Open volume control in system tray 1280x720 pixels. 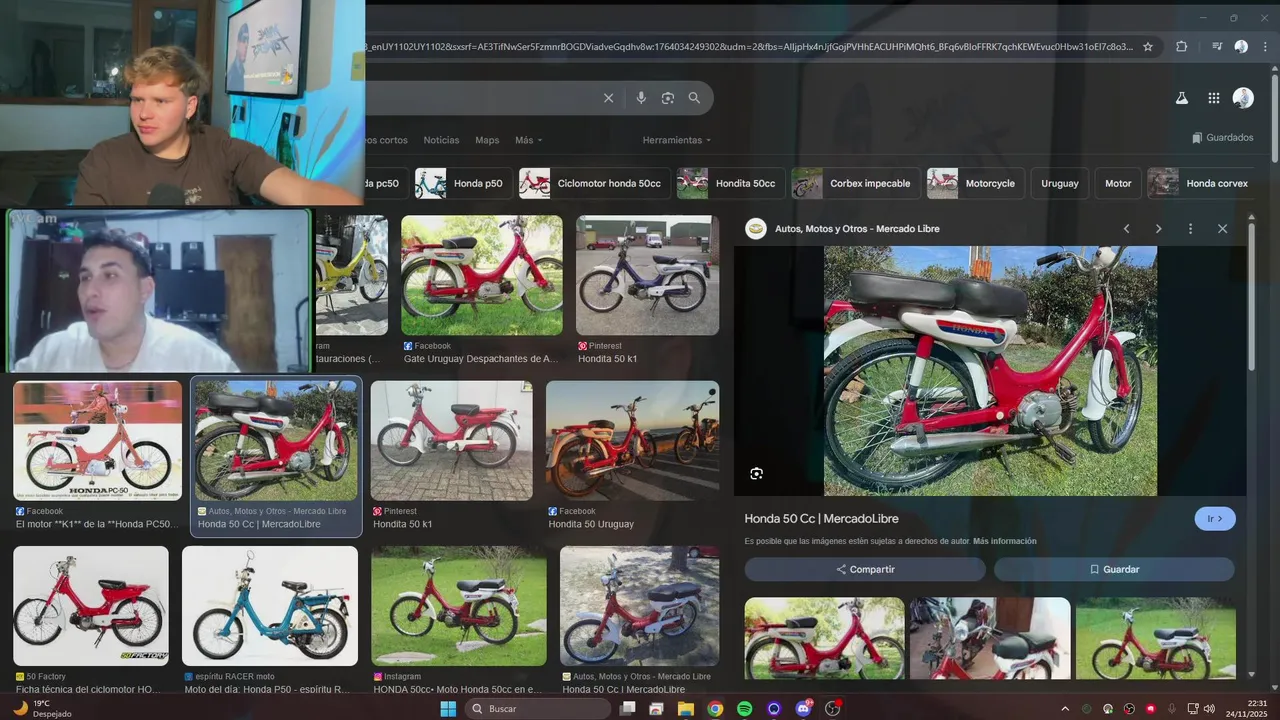pos(1211,708)
